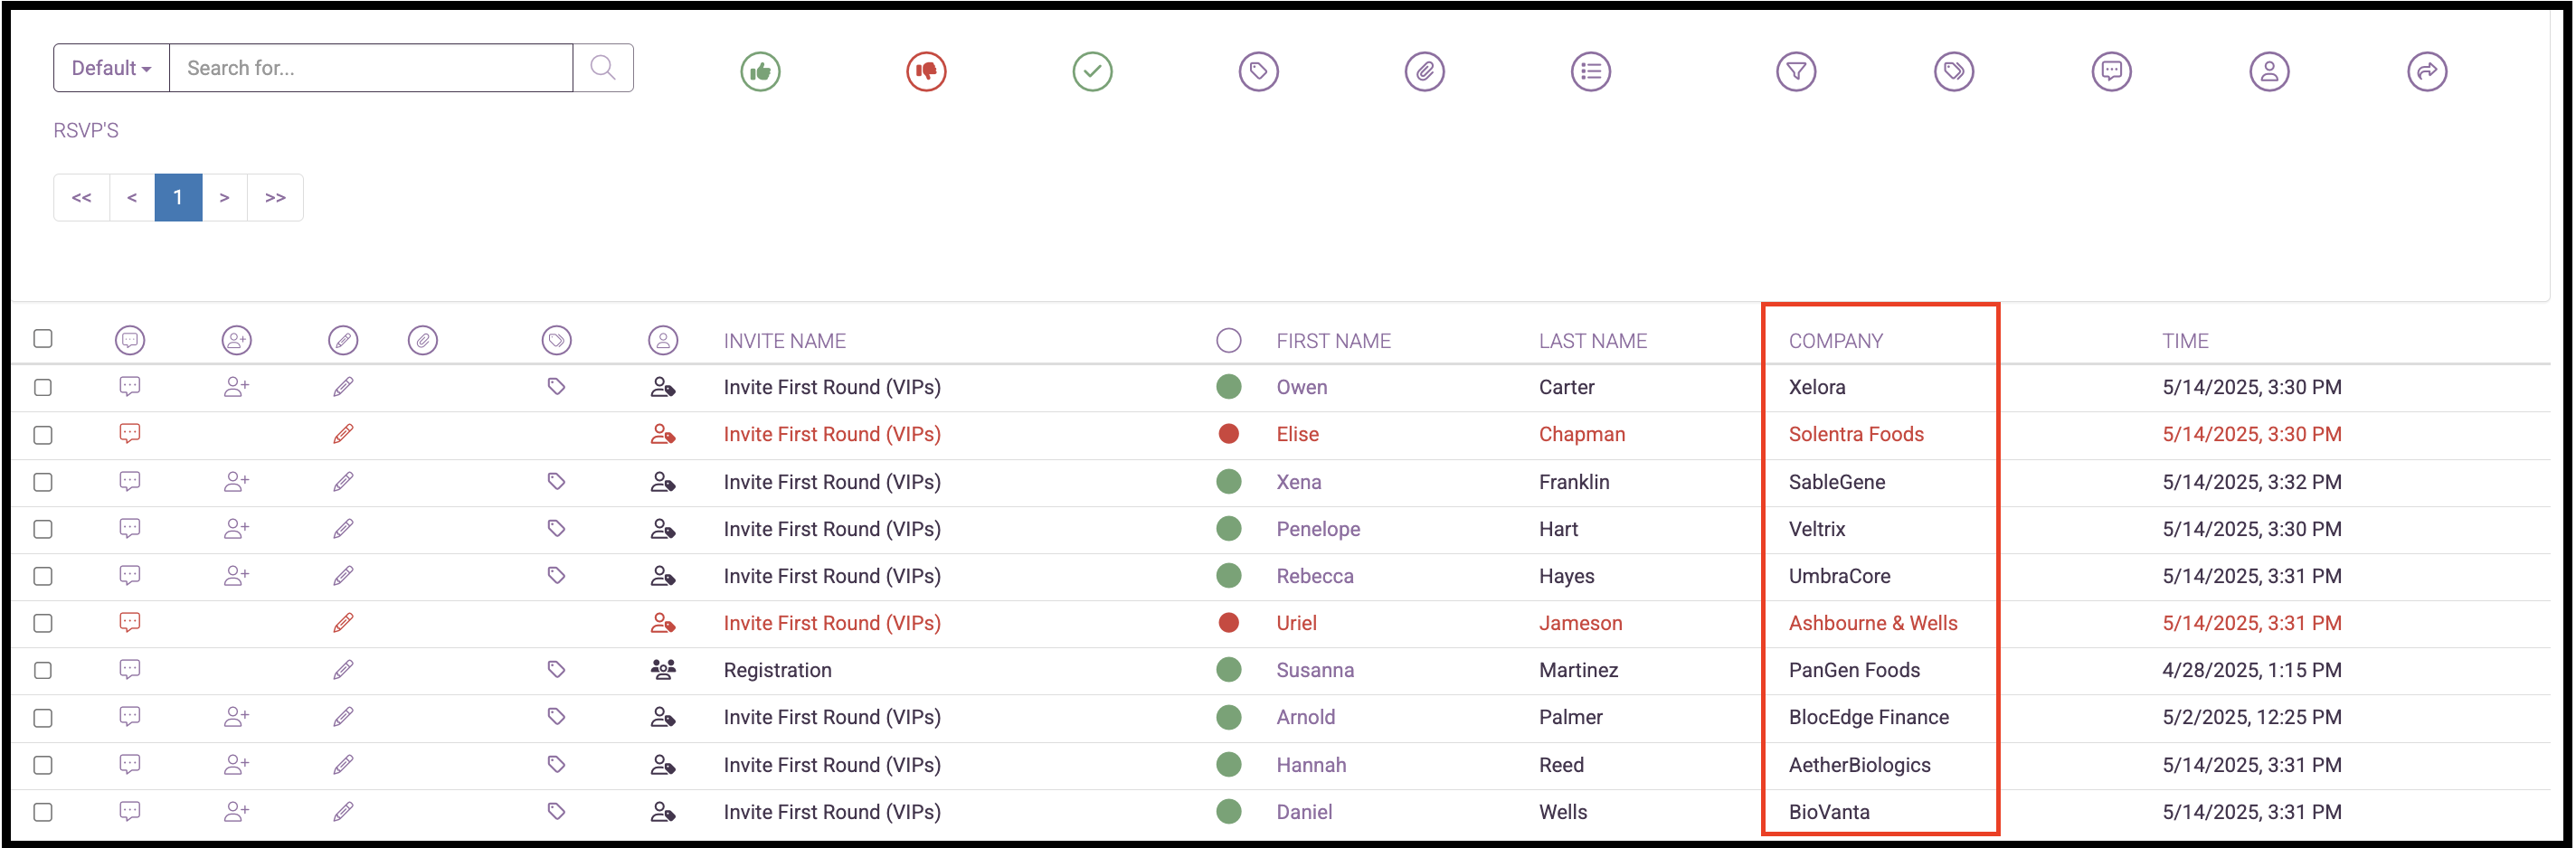Click company cell BlocEdge Finance

tap(1868, 717)
